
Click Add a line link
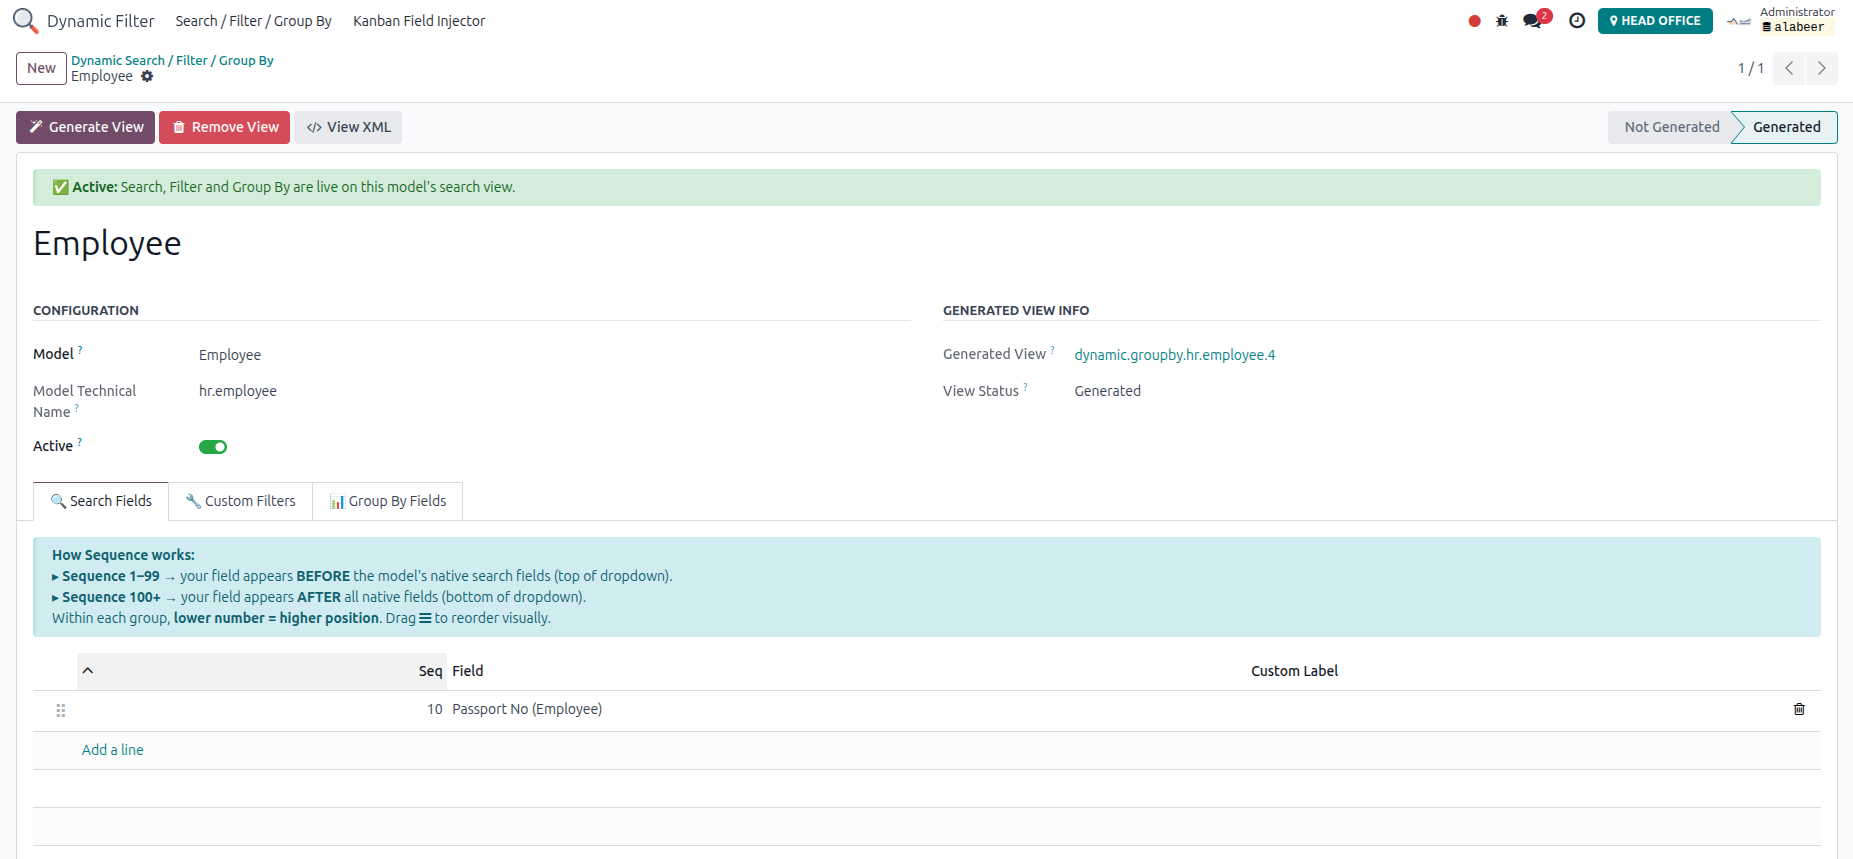tap(113, 750)
